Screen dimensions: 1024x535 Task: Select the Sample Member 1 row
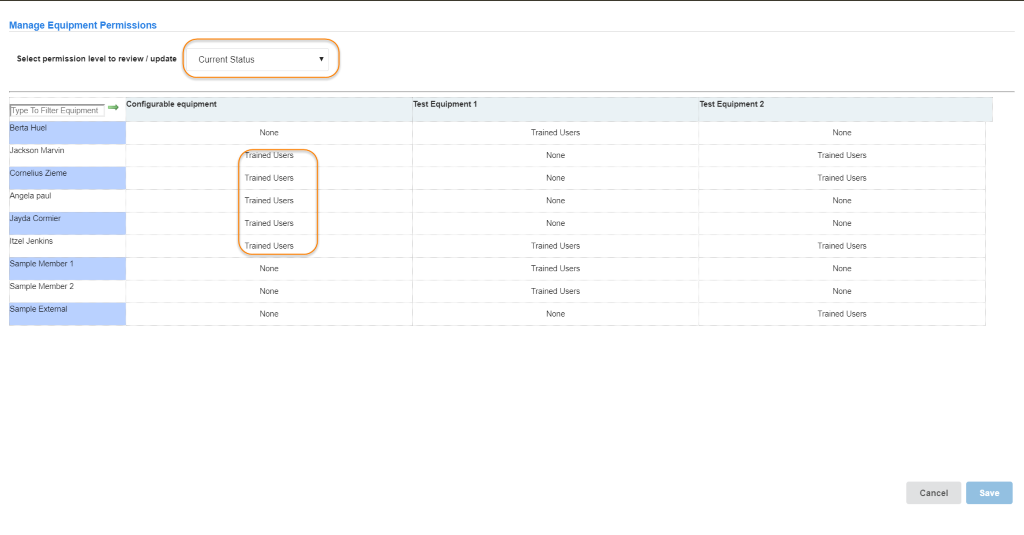[40, 264]
